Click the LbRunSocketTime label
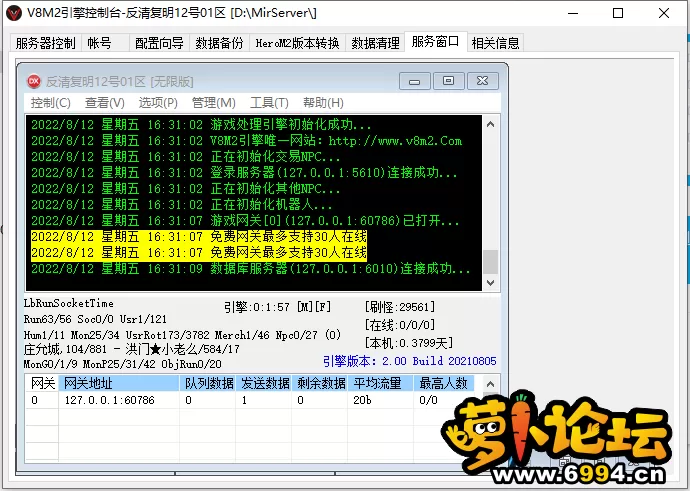The height and width of the screenshot is (491, 690). (x=69, y=304)
